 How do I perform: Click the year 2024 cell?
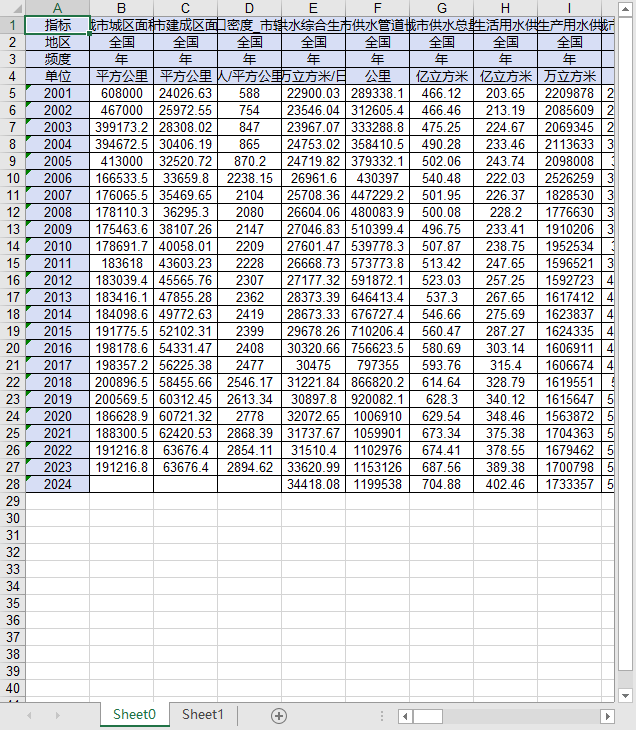pyautogui.click(x=57, y=484)
